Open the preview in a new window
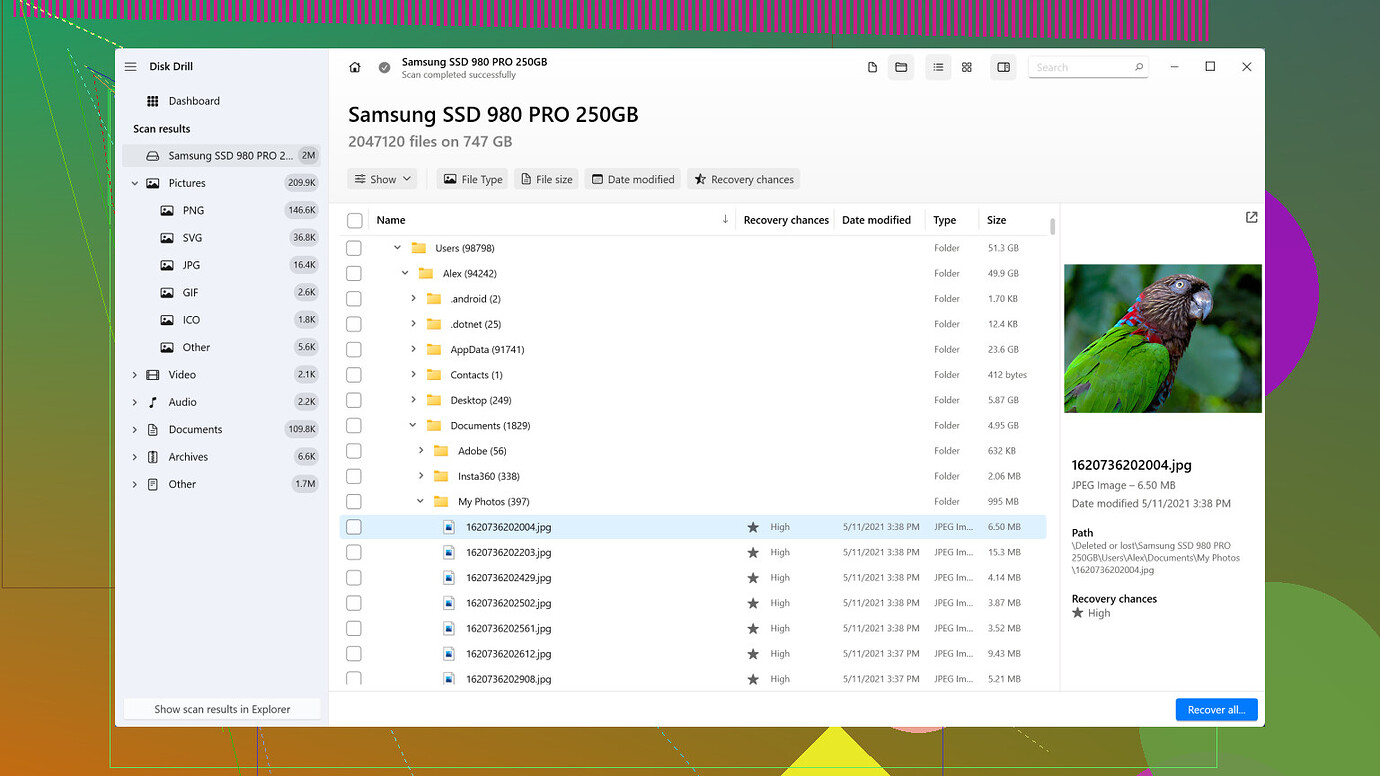The height and width of the screenshot is (776, 1380). 1251,217
